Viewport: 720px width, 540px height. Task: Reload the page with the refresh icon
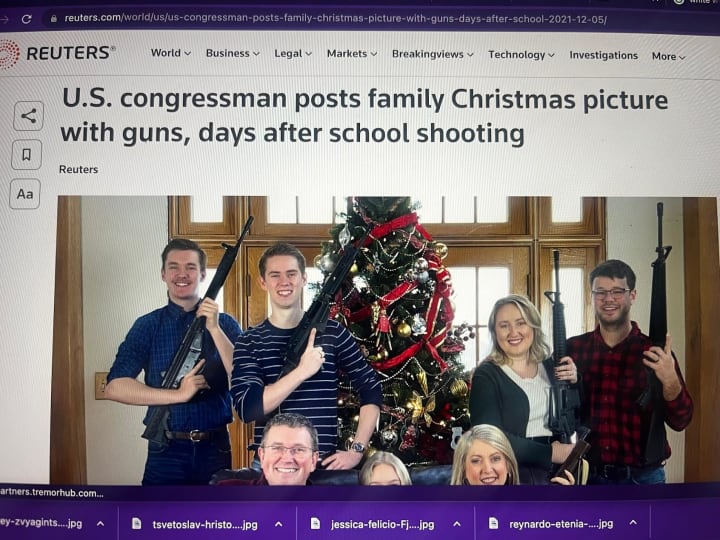27,19
